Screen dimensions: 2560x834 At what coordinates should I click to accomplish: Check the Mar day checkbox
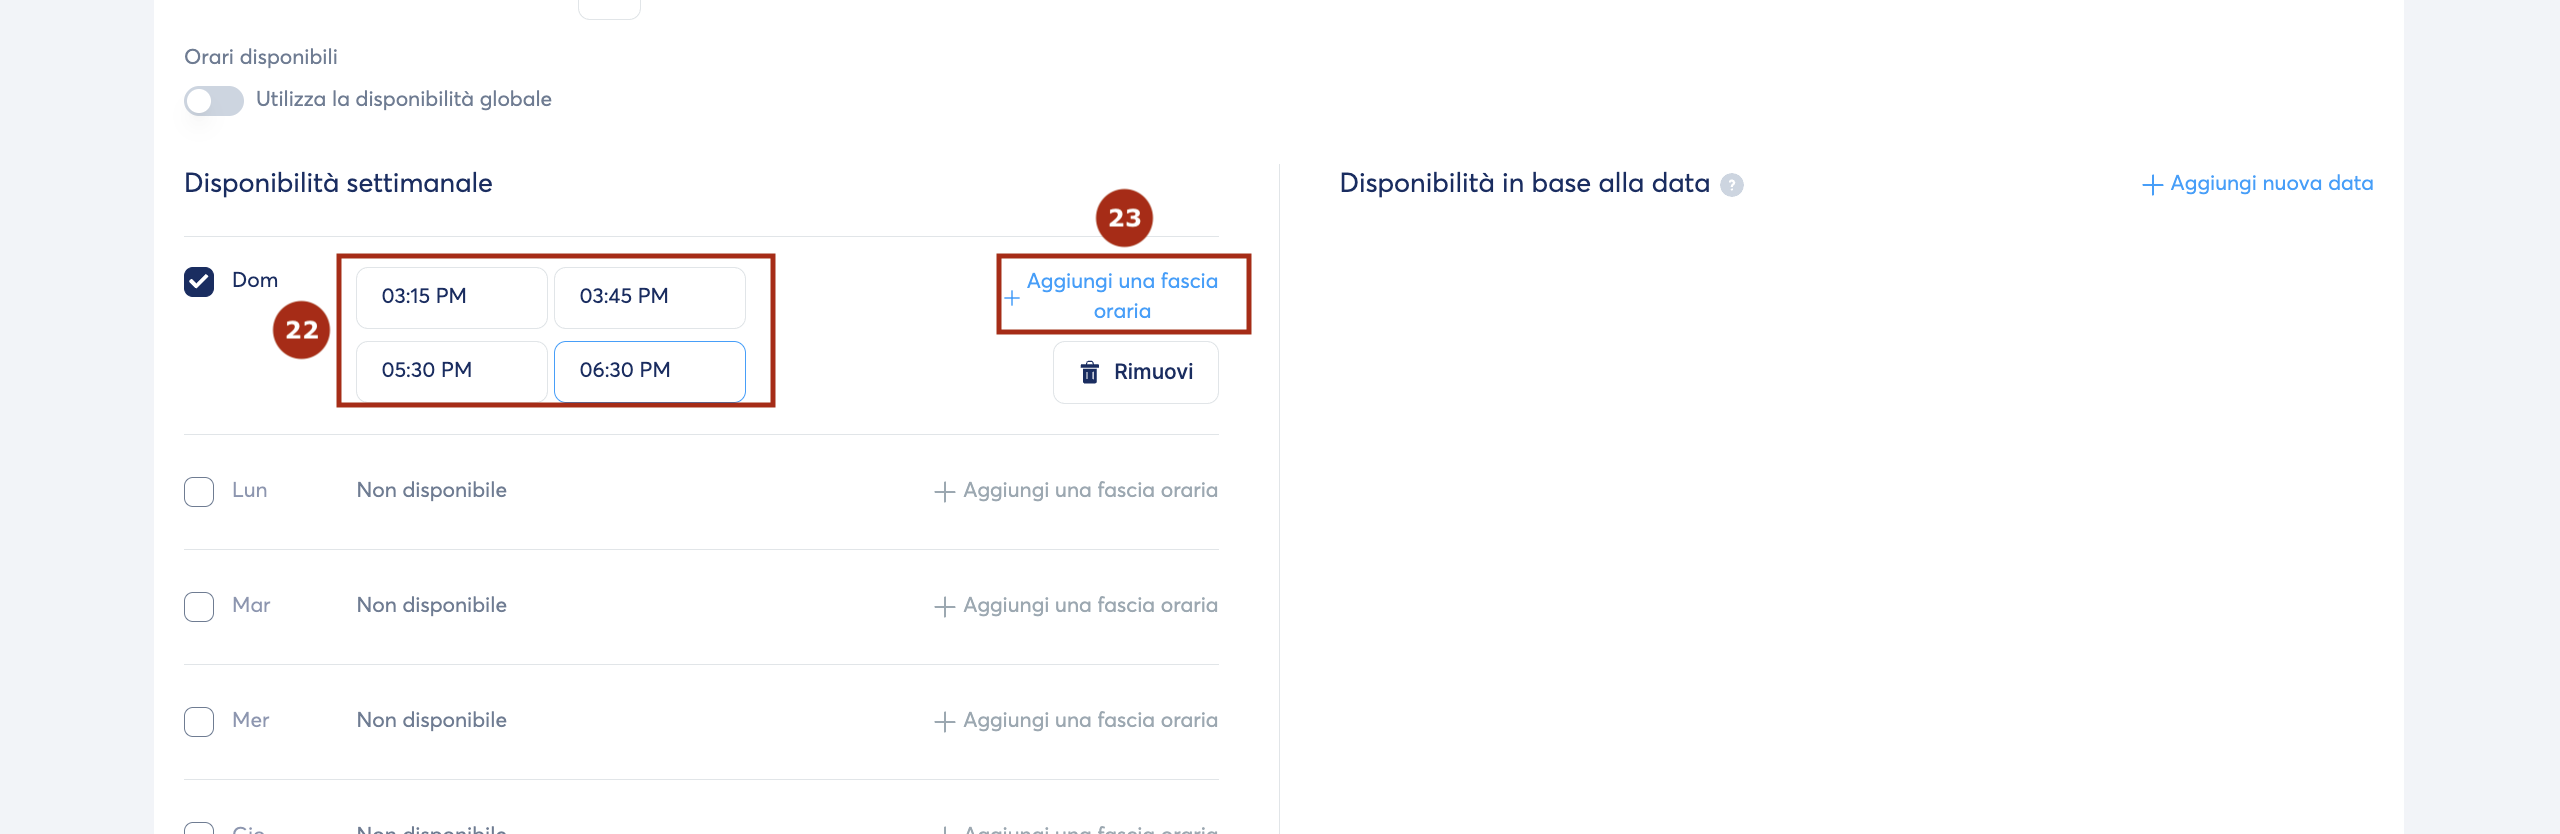199,607
